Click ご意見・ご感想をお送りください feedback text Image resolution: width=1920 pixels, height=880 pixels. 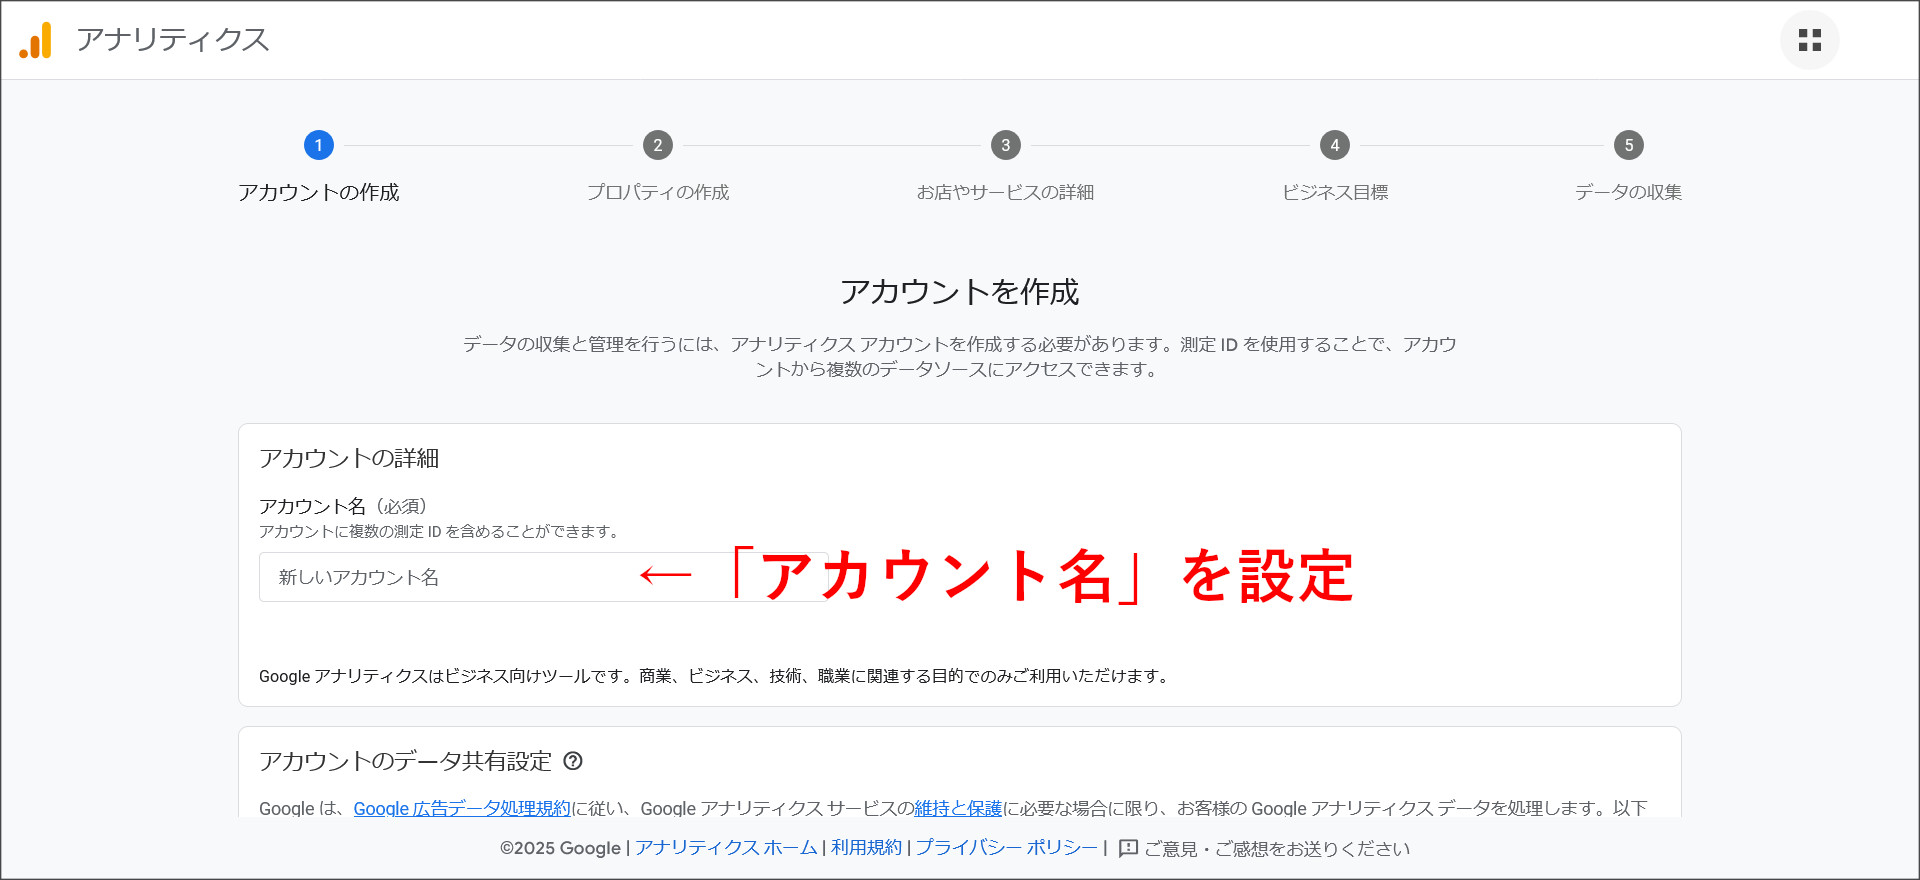[x=1277, y=848]
